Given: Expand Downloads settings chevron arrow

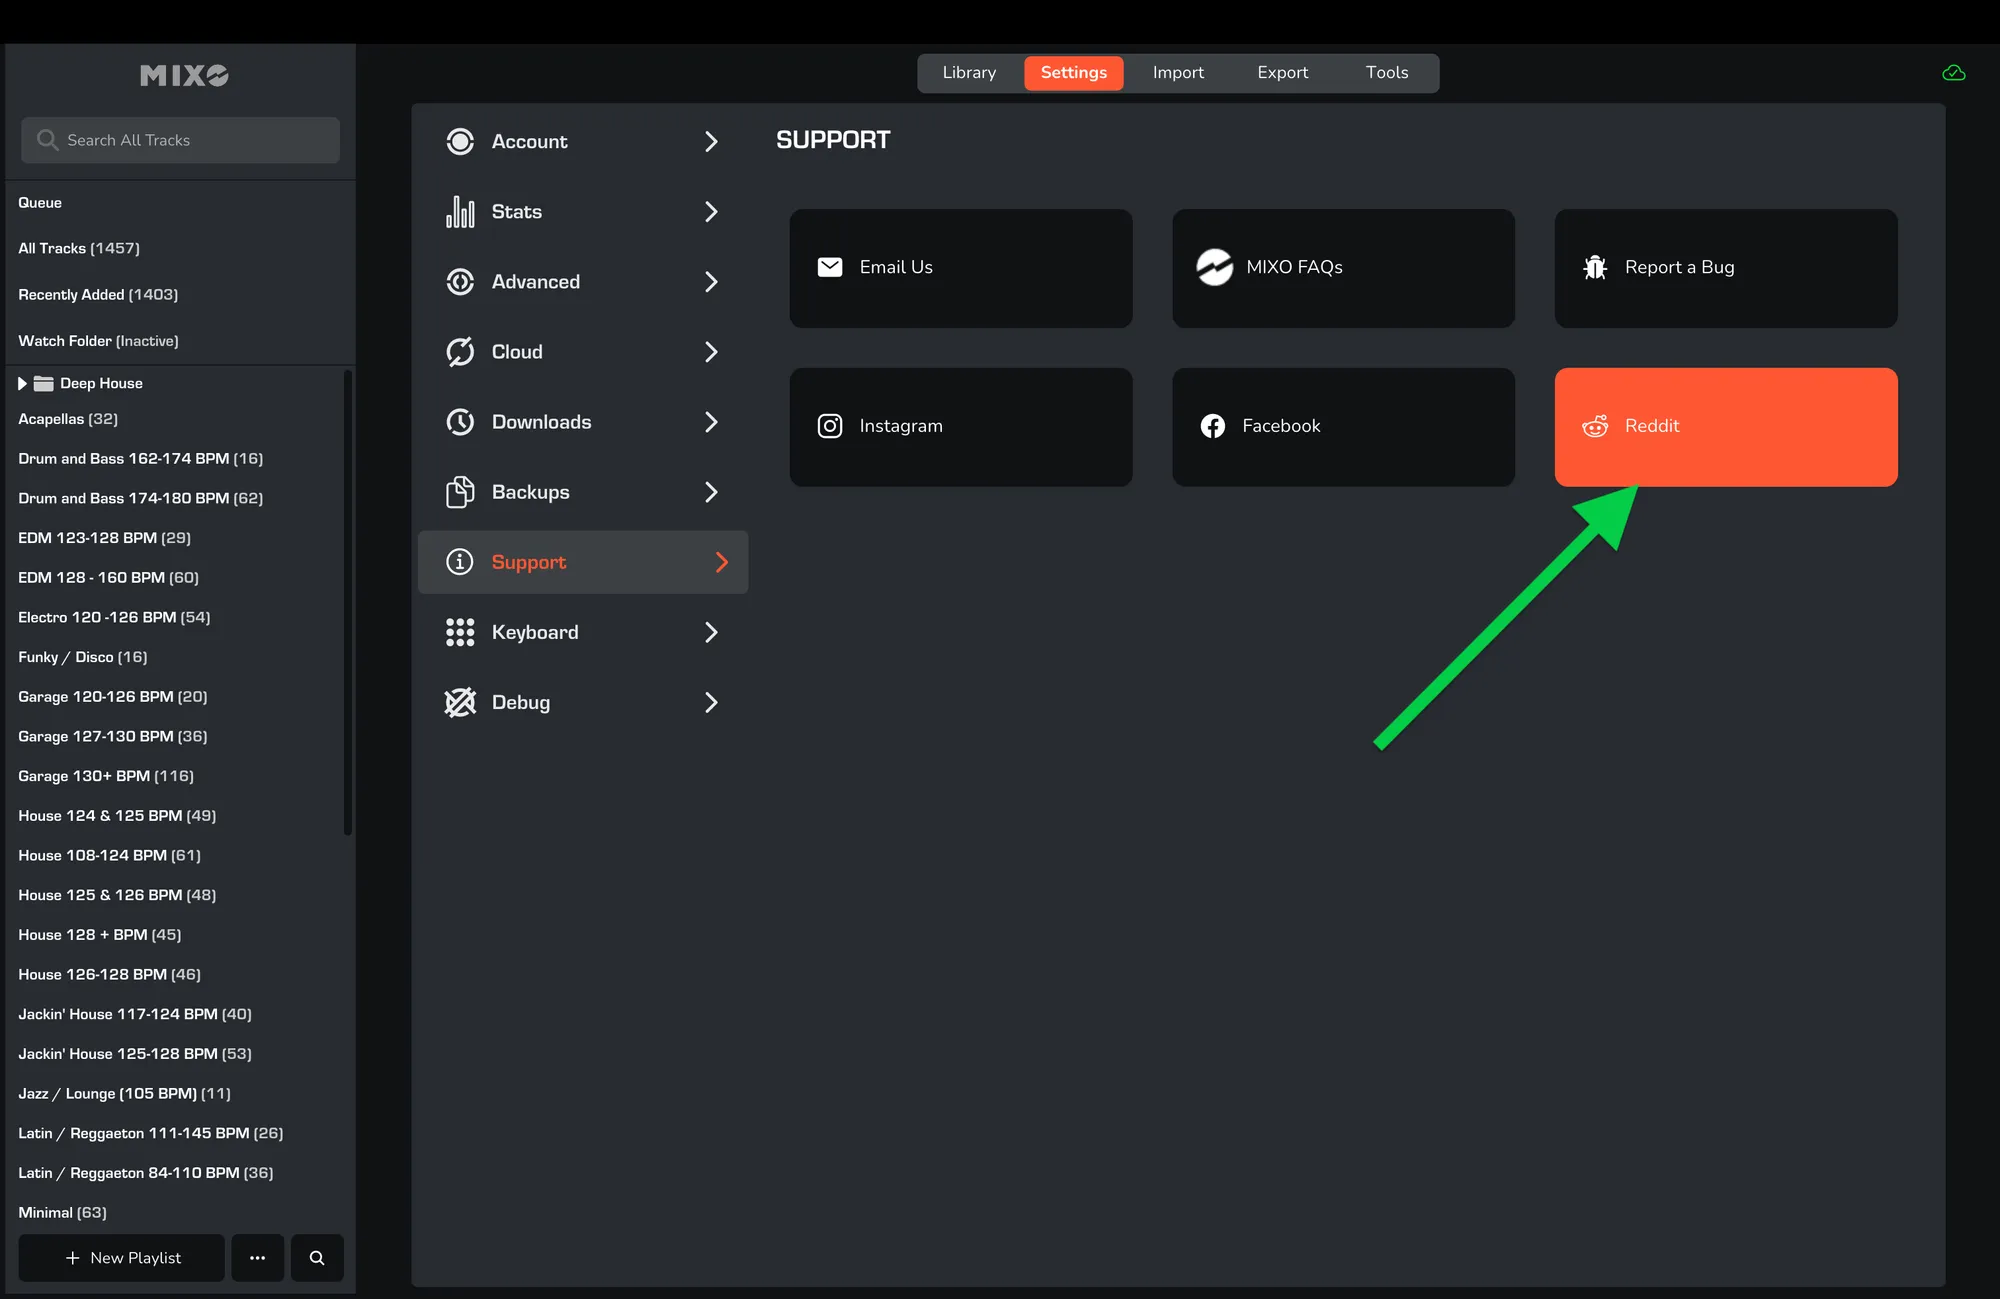Looking at the screenshot, I should tap(711, 422).
